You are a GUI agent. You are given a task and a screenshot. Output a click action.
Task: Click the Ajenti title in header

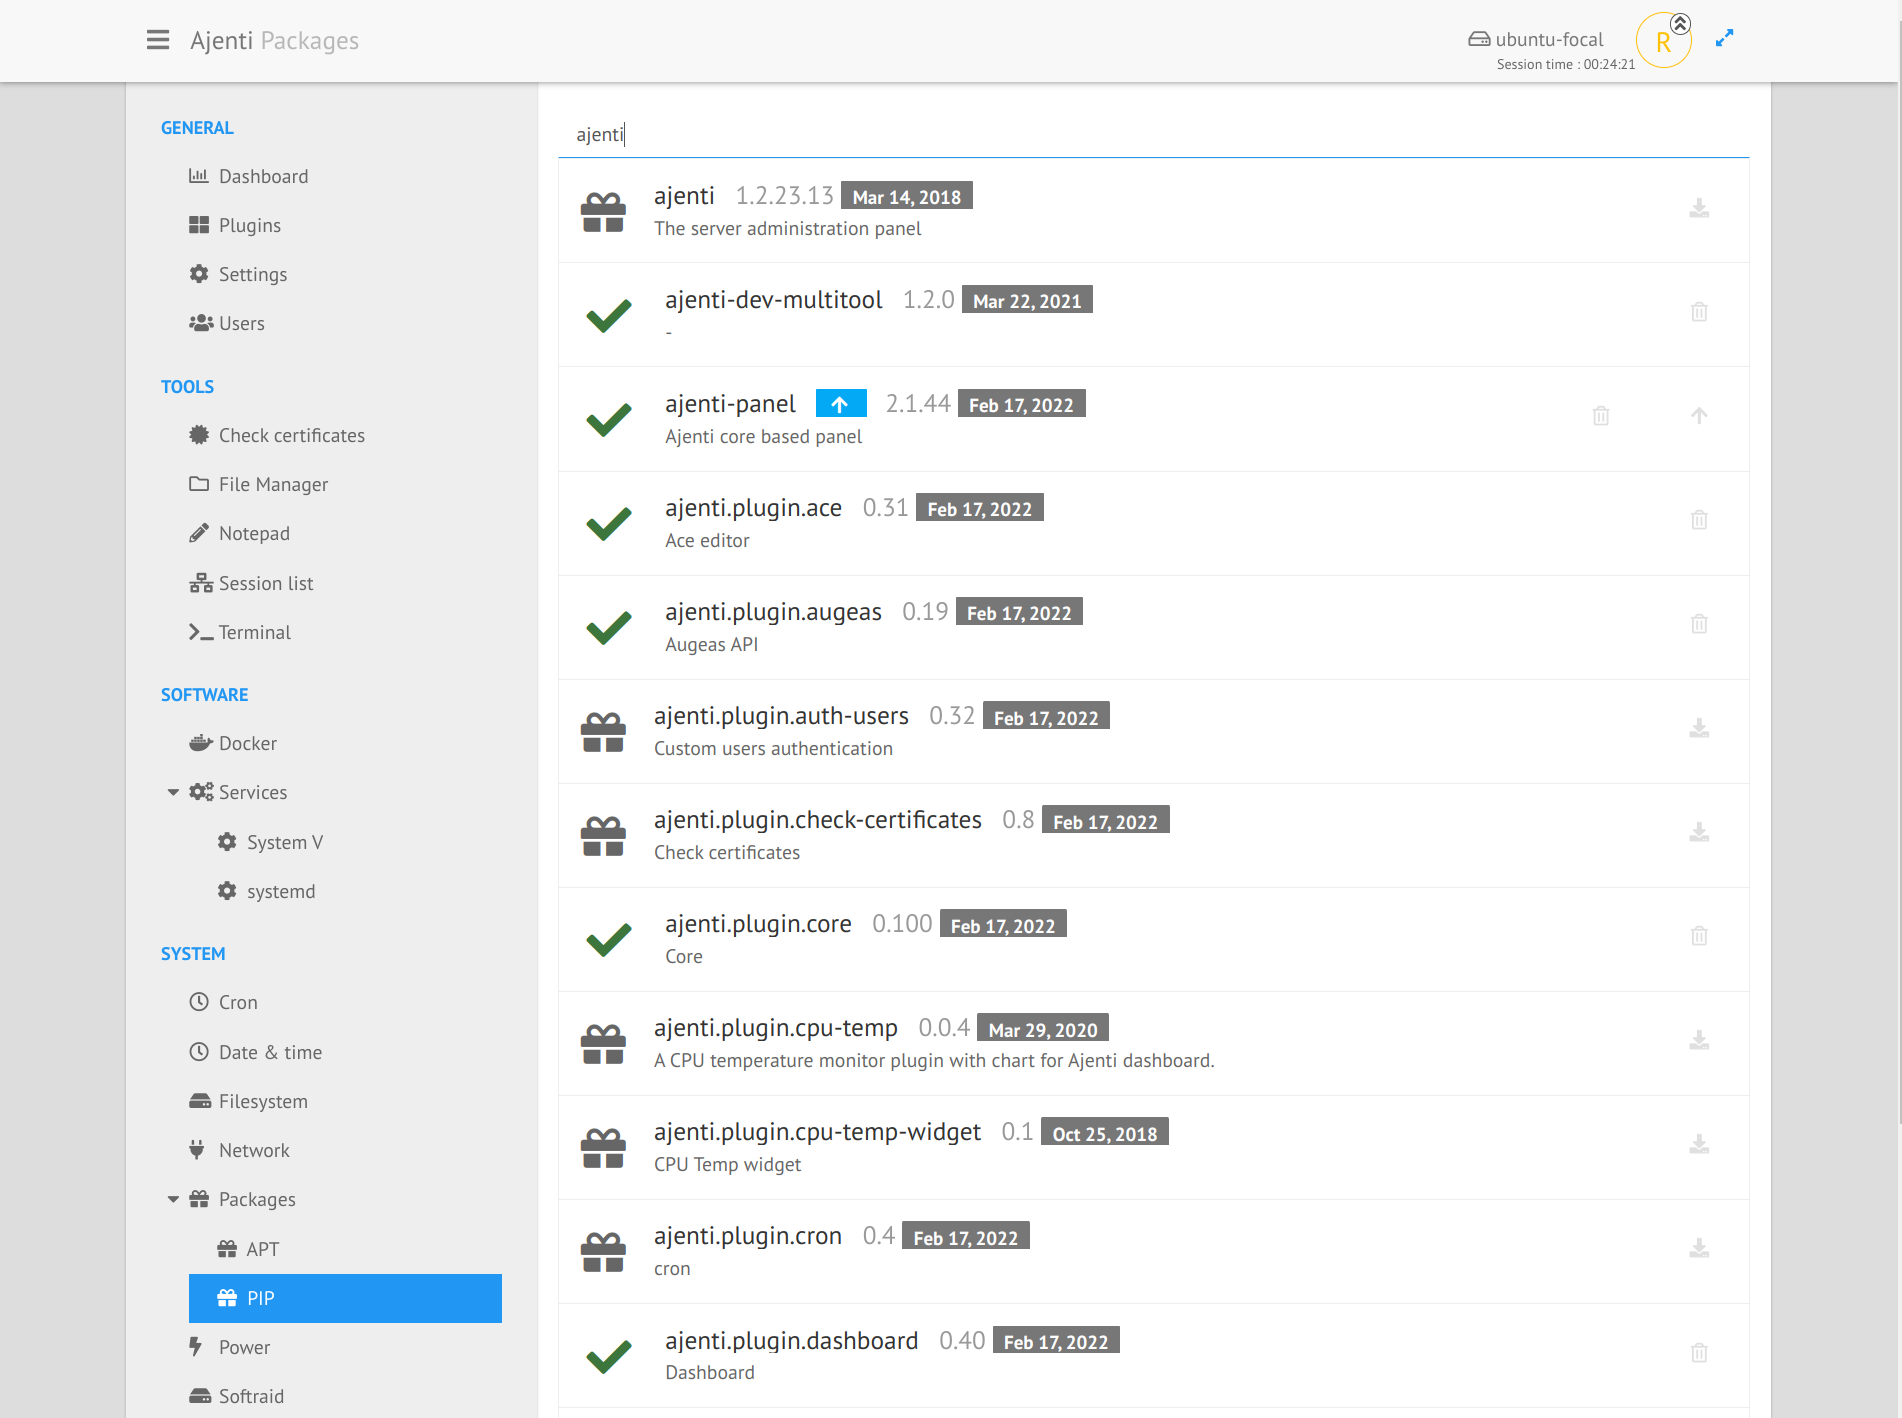click(x=221, y=40)
